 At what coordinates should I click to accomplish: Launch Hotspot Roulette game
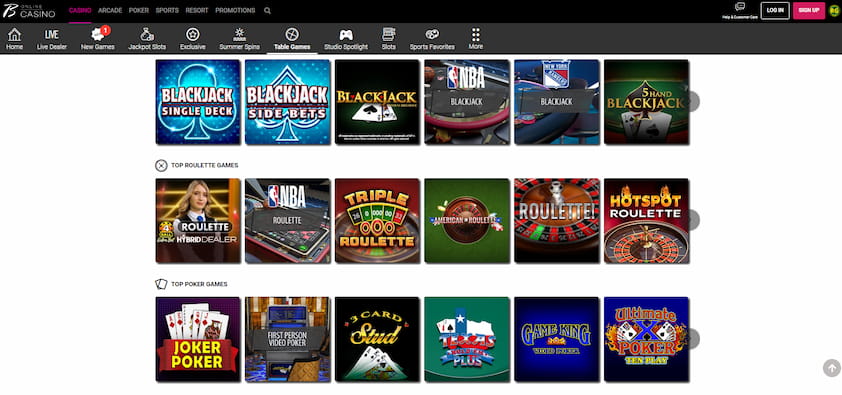(x=646, y=221)
